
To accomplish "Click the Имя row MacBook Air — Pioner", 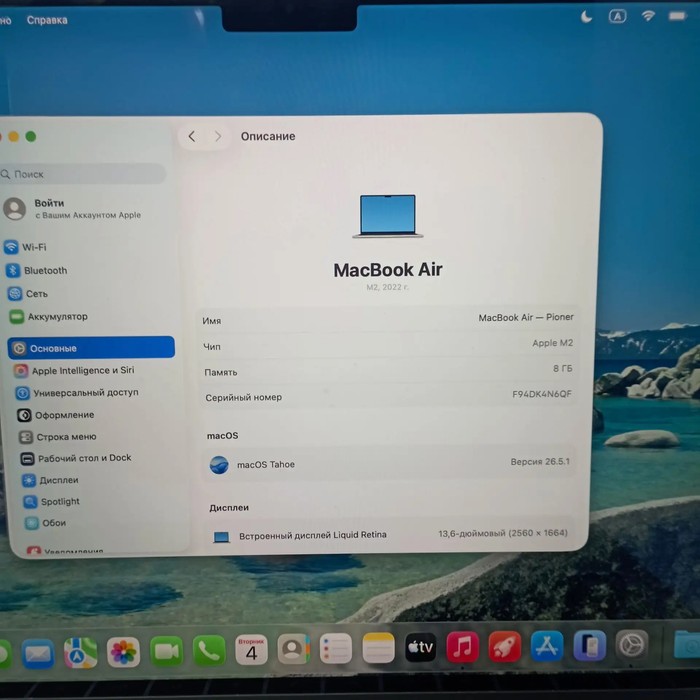I will click(x=388, y=319).
